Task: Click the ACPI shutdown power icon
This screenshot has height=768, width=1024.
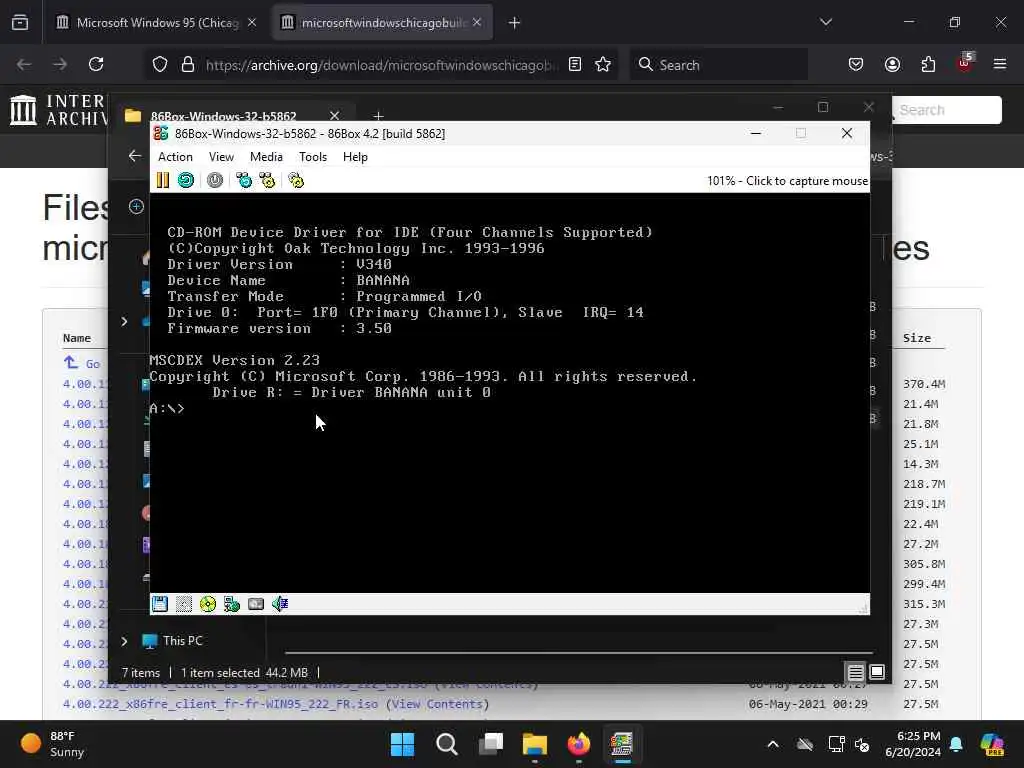Action: click(215, 180)
